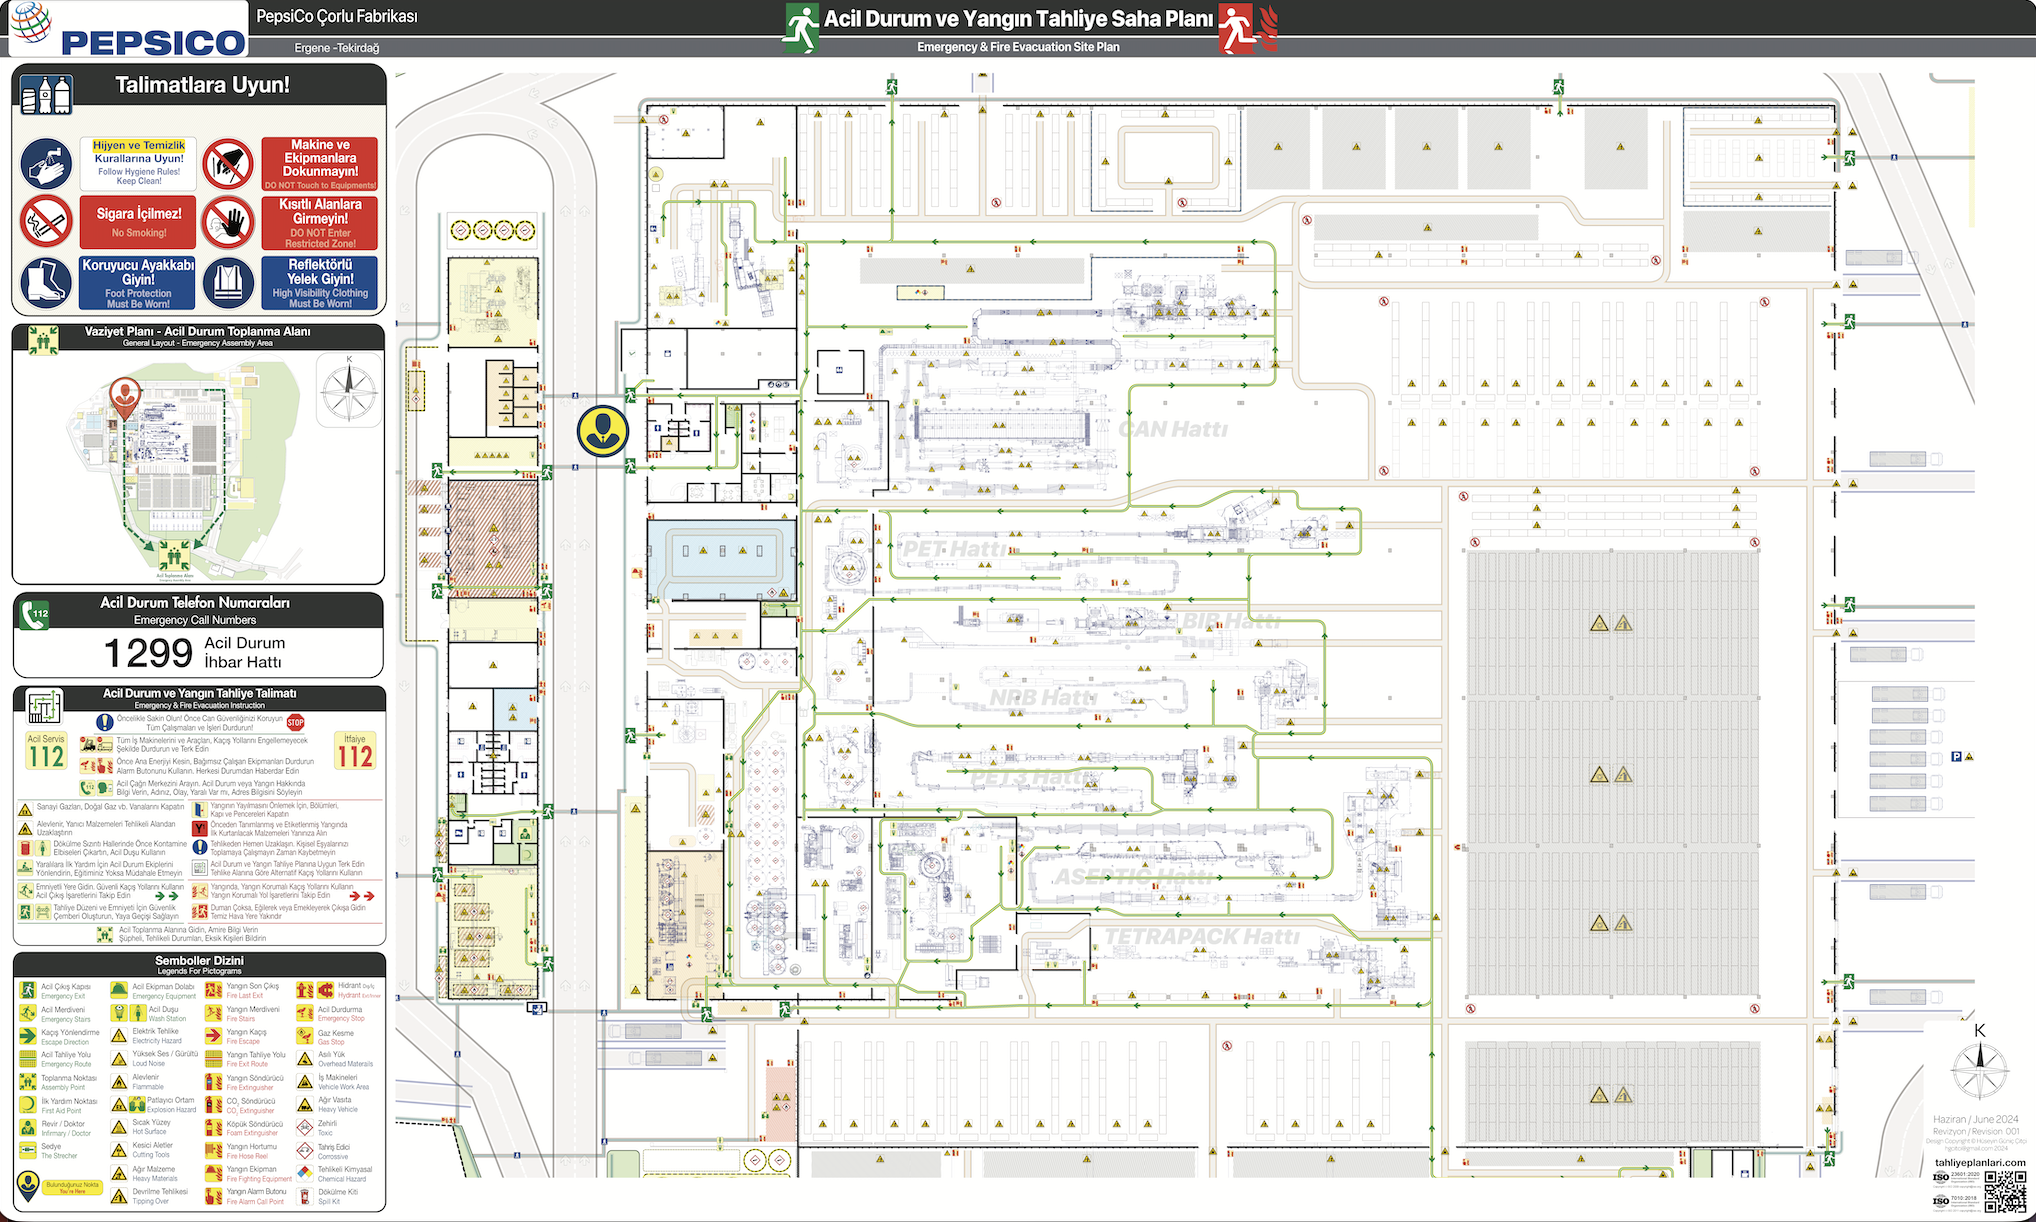
Task: Click the restricted zone hand-stop icon
Action: click(x=228, y=221)
